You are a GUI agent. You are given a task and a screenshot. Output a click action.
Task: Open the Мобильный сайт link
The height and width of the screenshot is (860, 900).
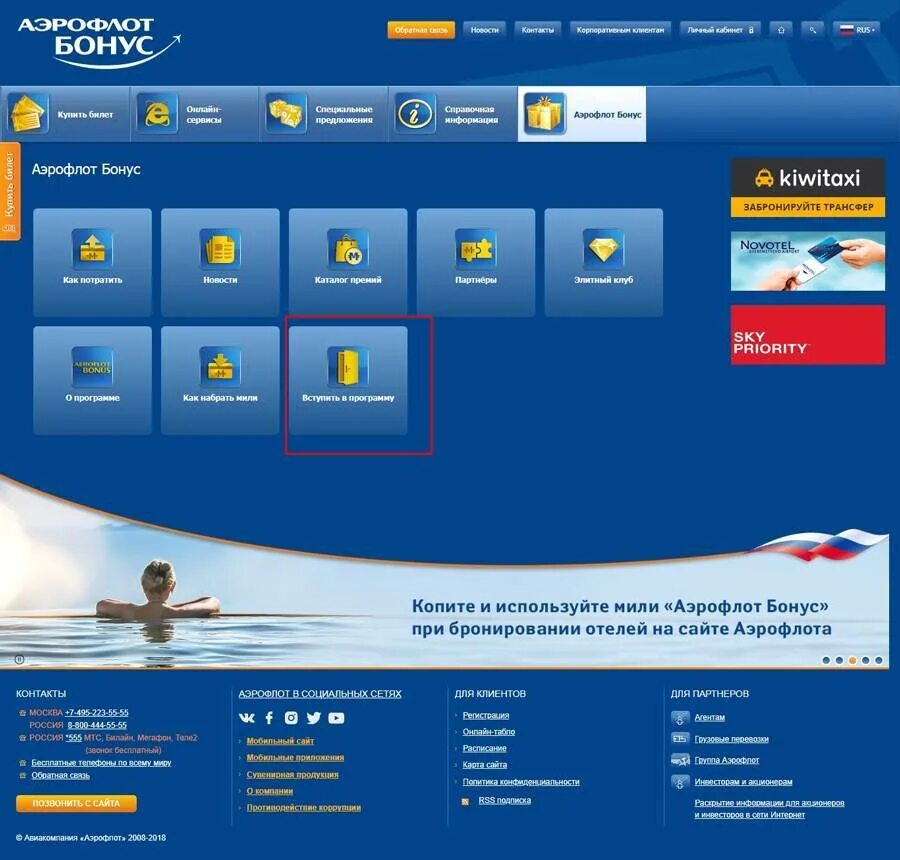280,741
